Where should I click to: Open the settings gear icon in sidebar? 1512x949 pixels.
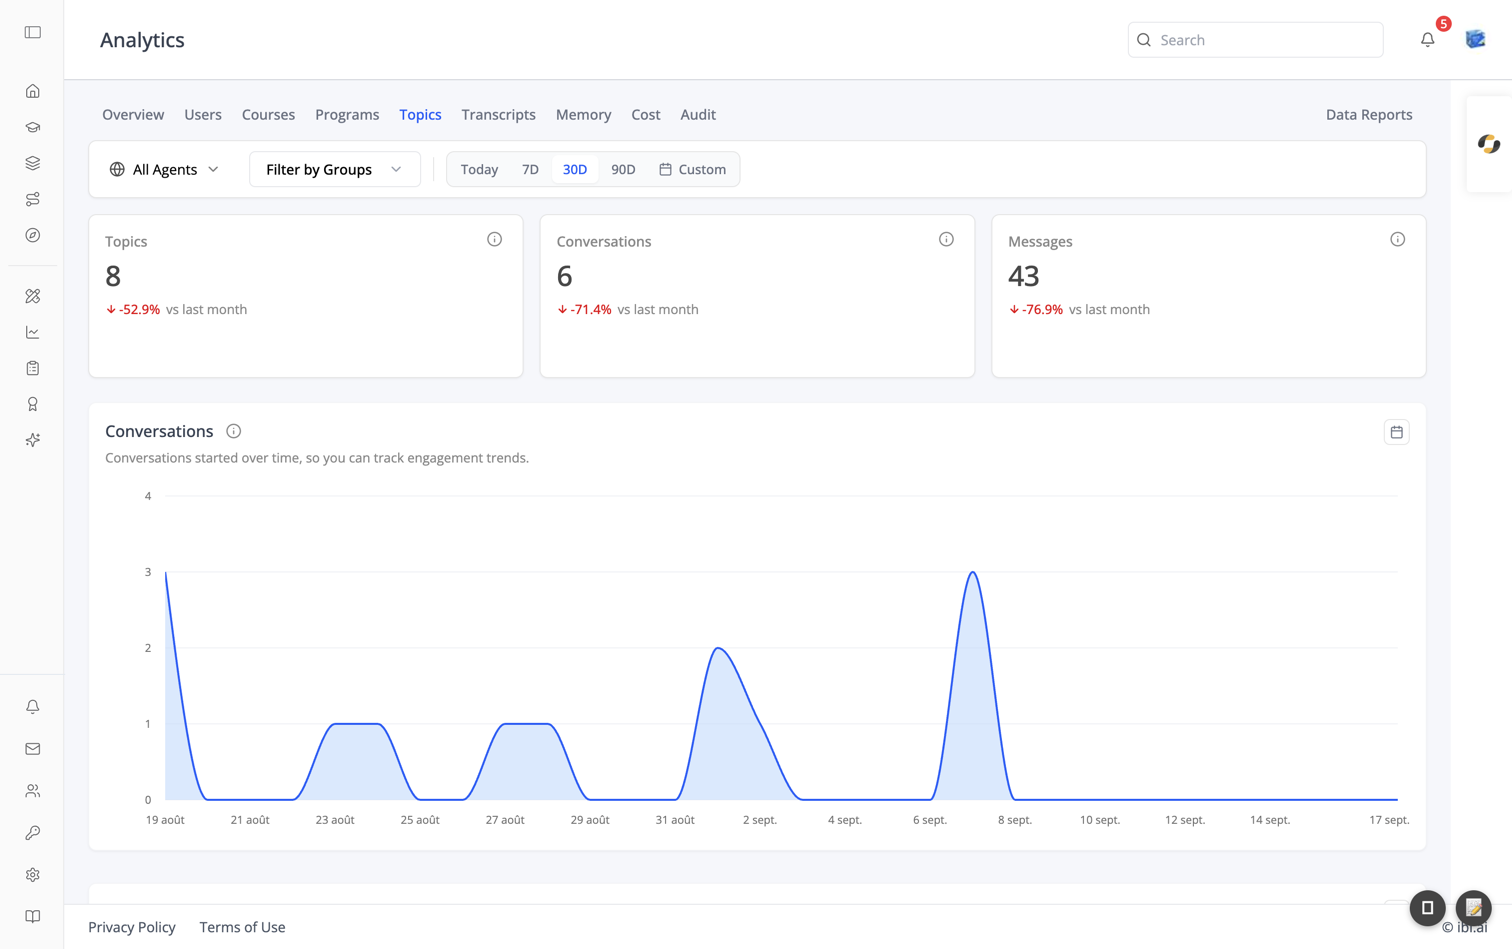(x=33, y=875)
